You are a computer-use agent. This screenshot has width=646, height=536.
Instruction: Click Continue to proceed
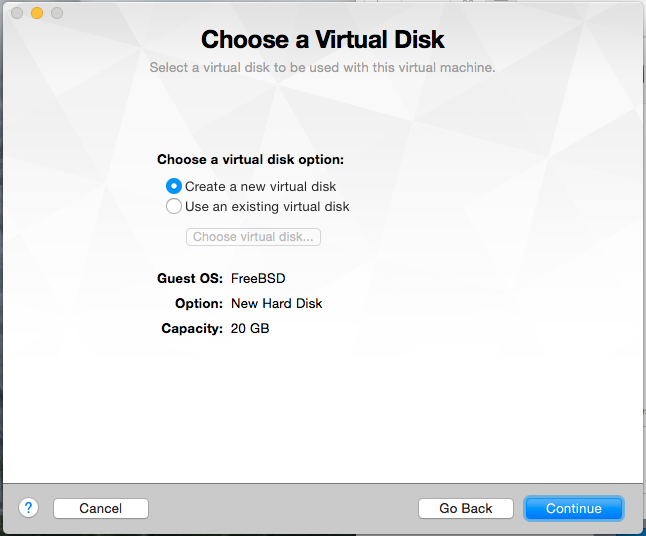573,508
